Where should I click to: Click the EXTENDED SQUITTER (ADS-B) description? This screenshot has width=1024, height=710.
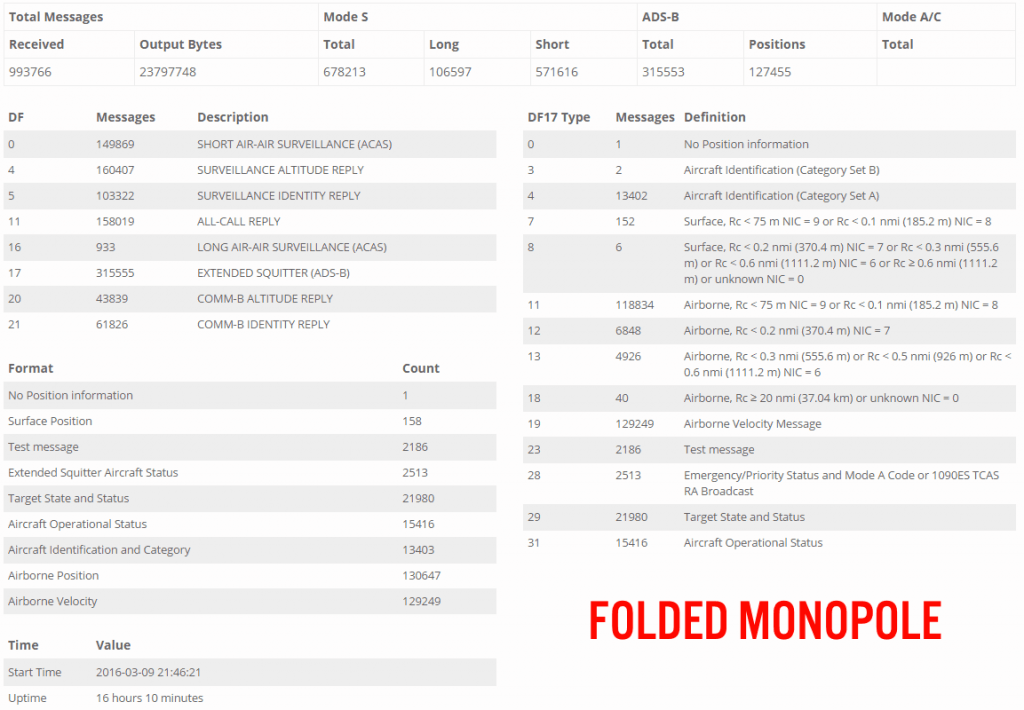[x=272, y=273]
